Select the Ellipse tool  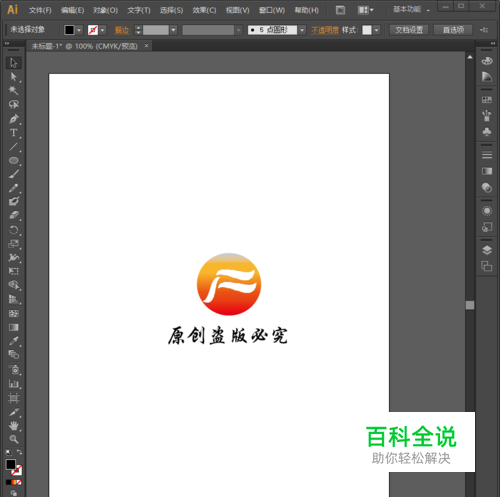click(x=14, y=160)
